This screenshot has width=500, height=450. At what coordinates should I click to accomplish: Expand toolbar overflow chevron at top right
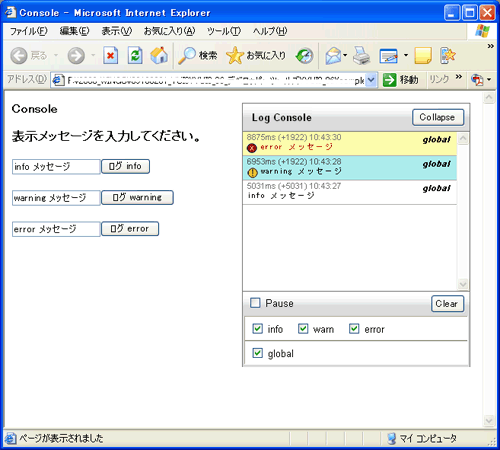coord(490,46)
